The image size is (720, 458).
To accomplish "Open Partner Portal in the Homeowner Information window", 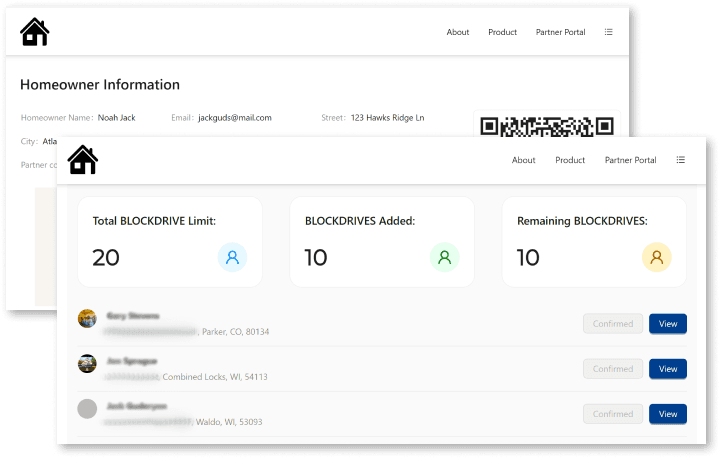I will tap(560, 32).
